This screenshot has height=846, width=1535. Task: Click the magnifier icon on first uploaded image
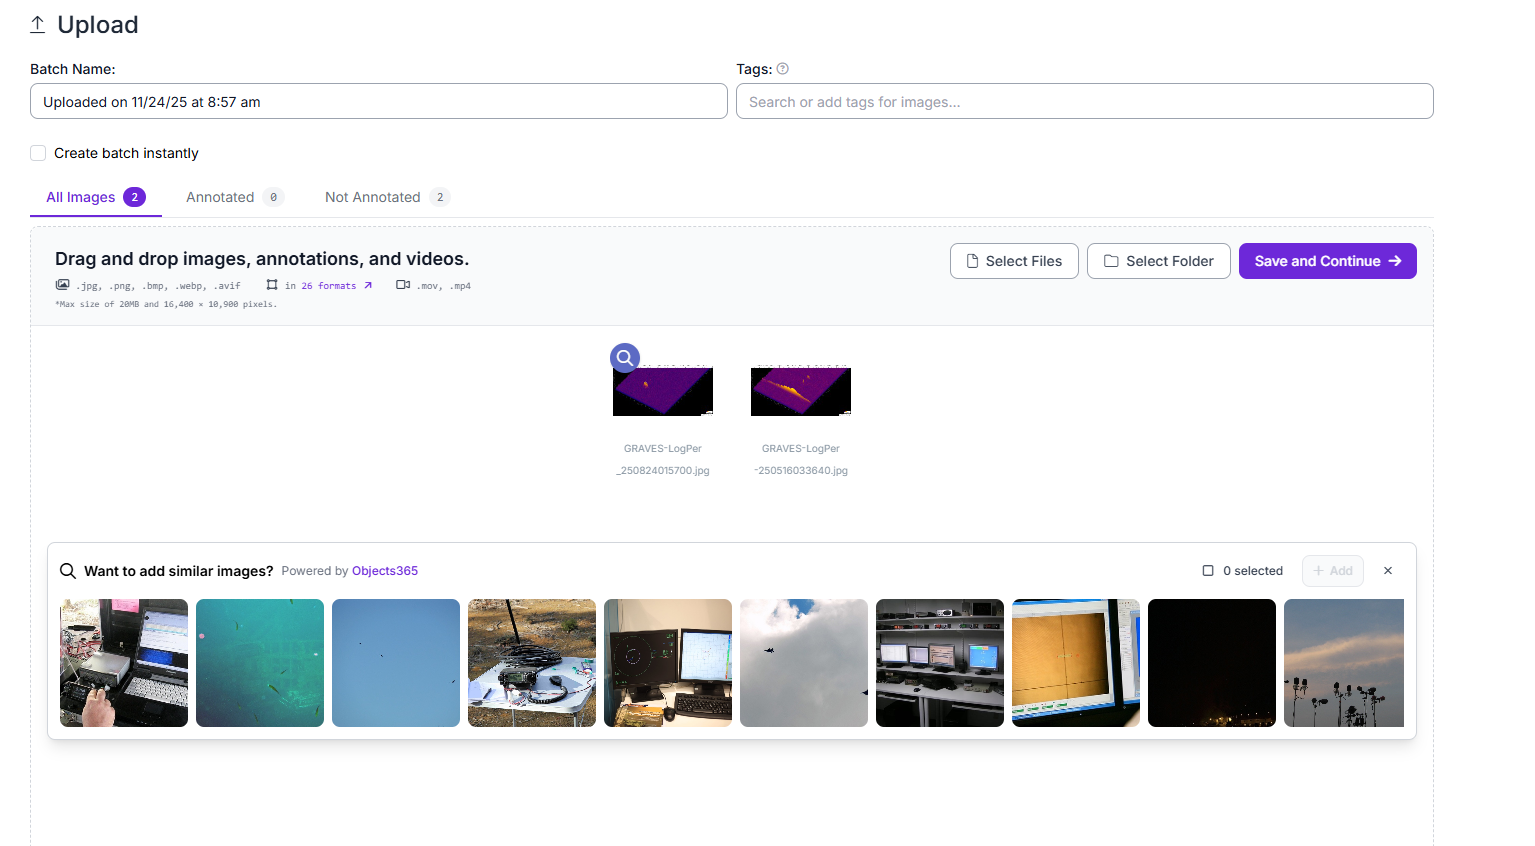click(x=625, y=357)
